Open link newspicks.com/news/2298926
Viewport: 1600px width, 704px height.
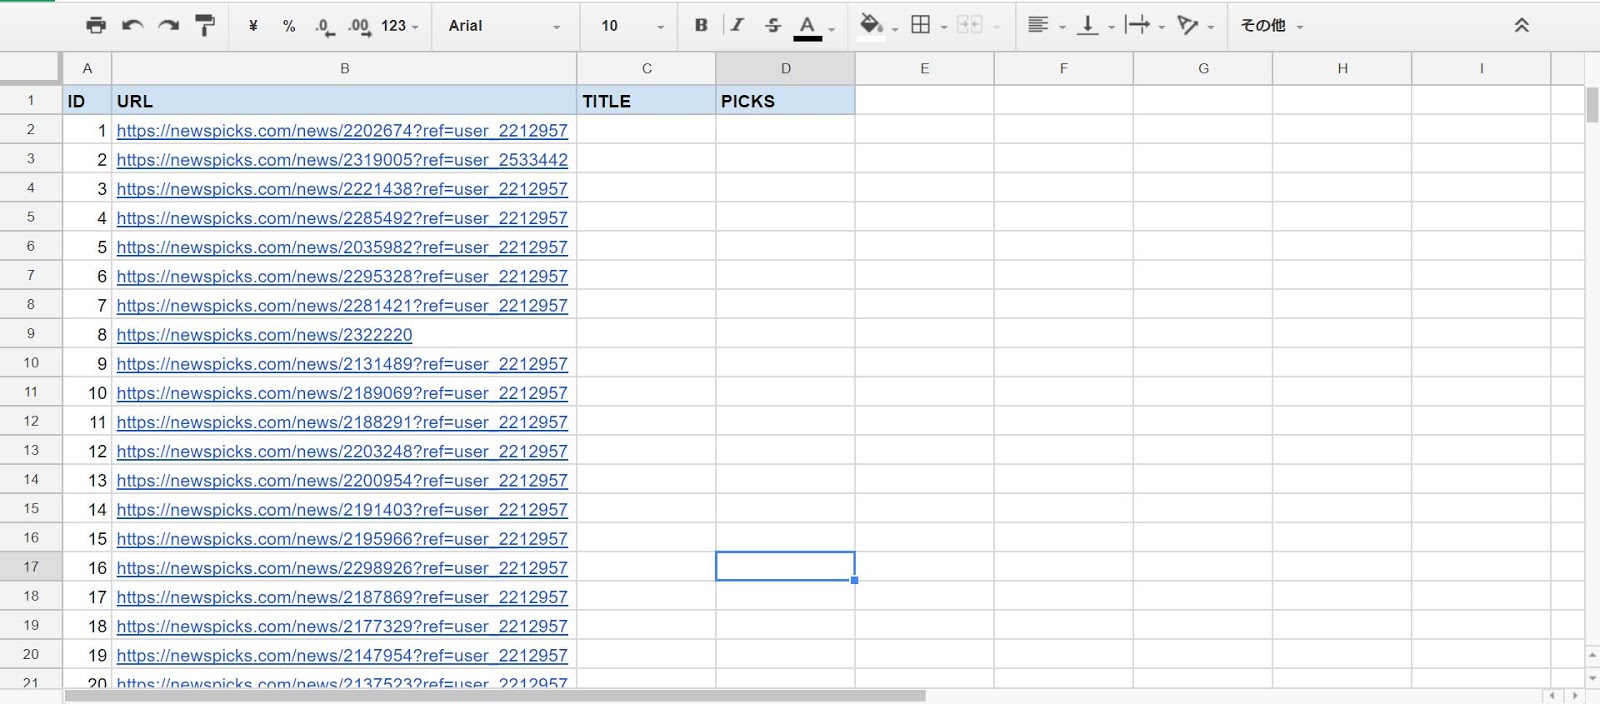point(342,568)
